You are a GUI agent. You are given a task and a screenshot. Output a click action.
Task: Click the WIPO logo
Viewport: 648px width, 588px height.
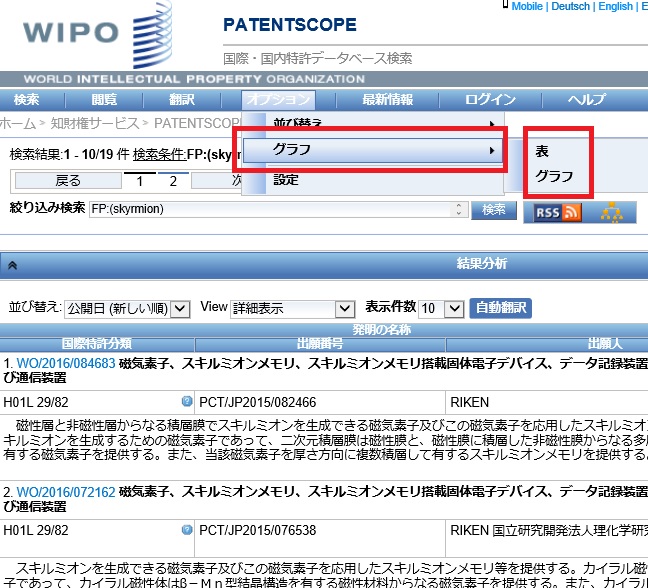[98, 33]
